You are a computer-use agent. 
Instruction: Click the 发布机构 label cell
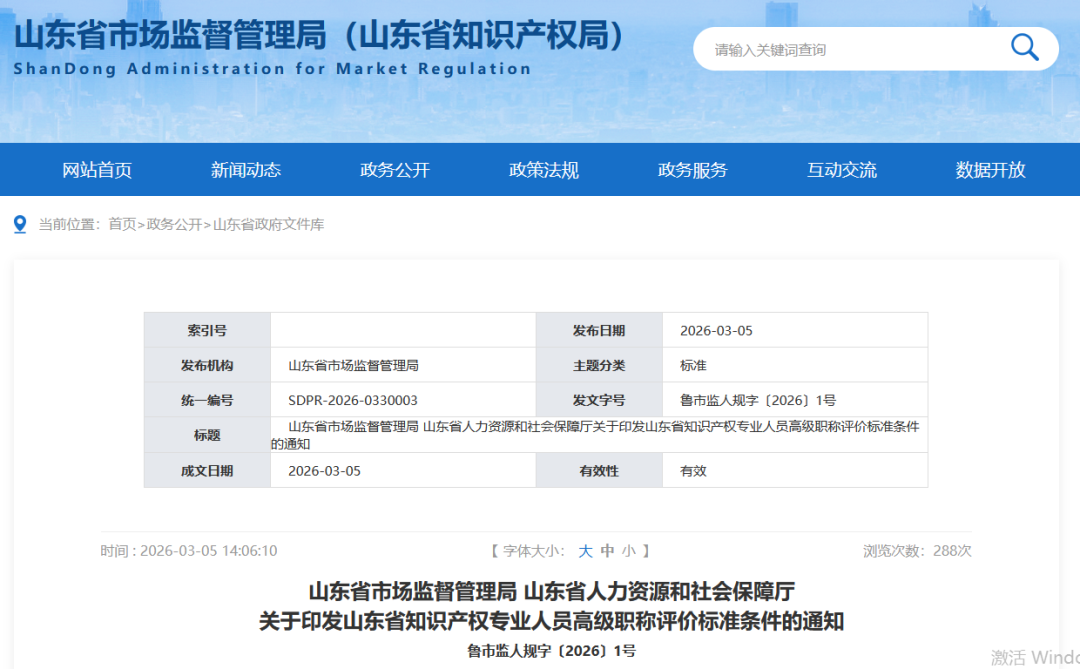tap(207, 365)
